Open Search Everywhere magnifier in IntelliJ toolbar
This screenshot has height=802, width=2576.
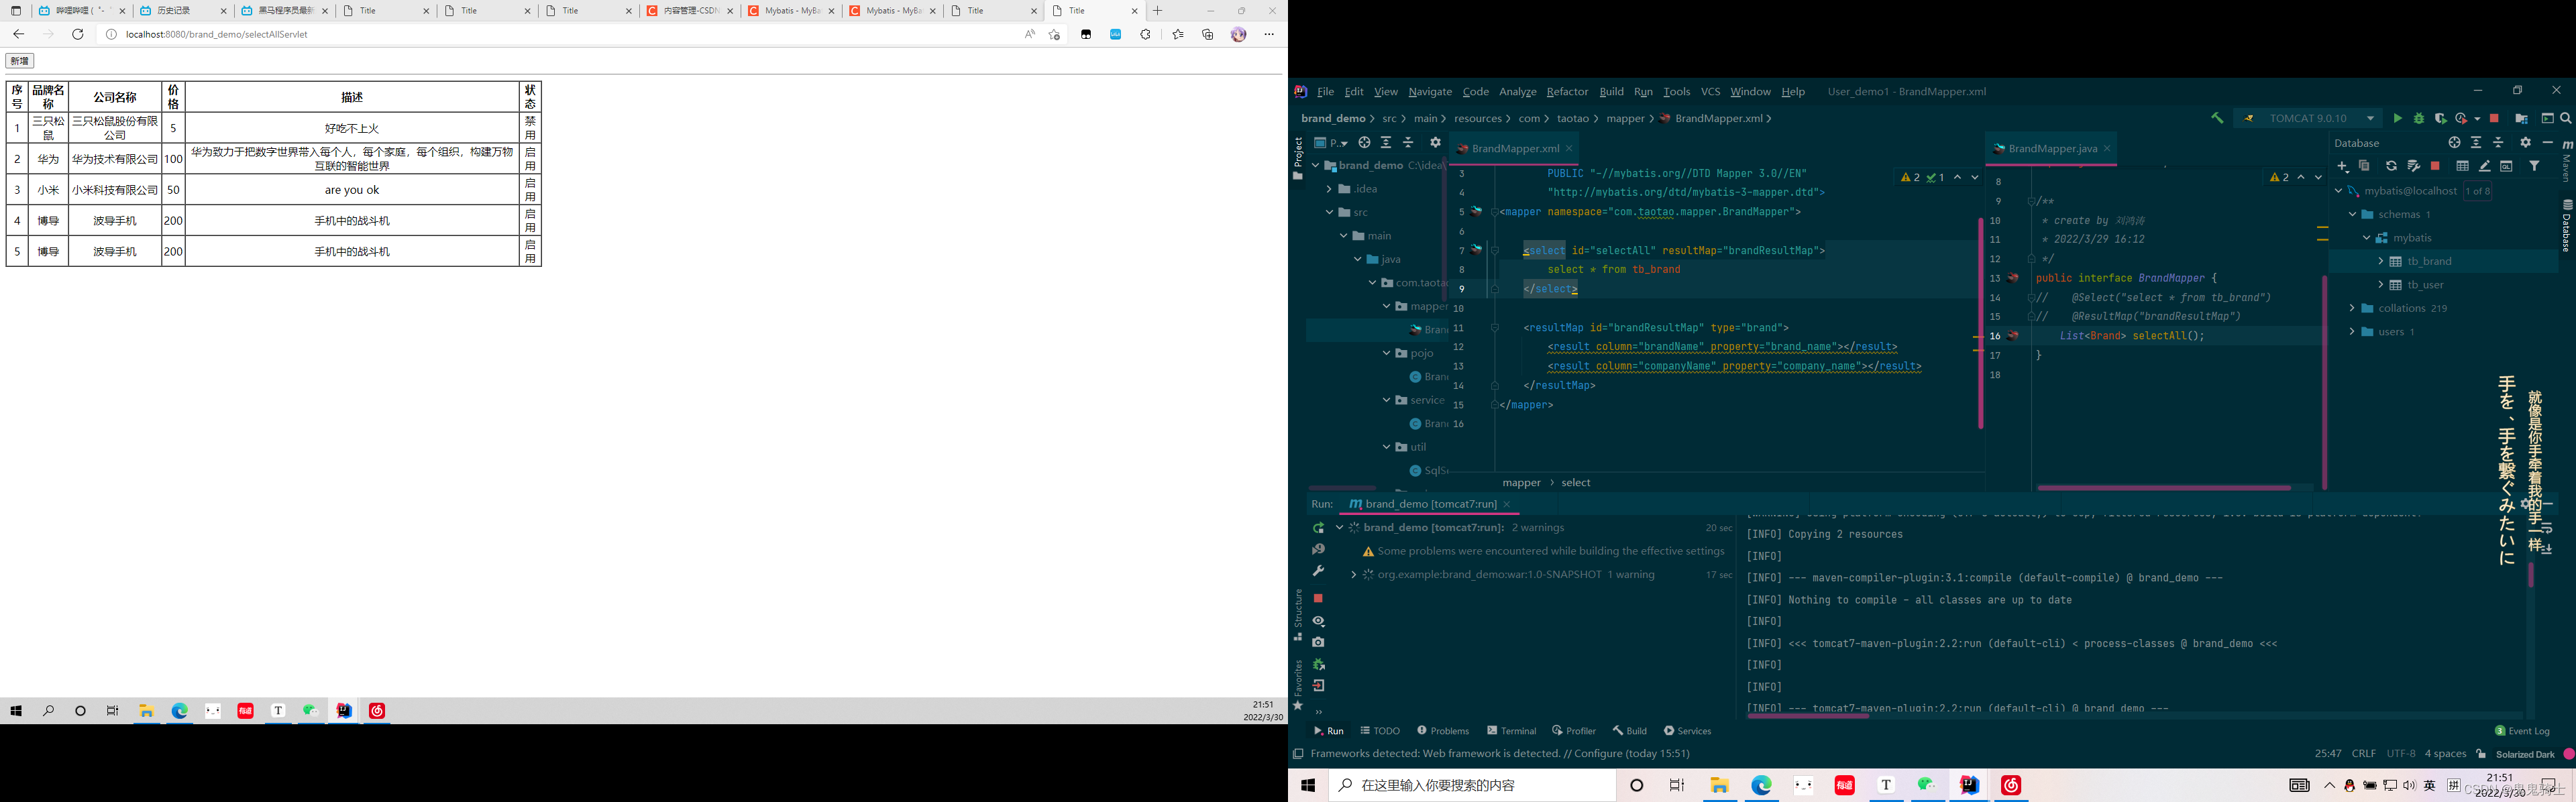2566,118
